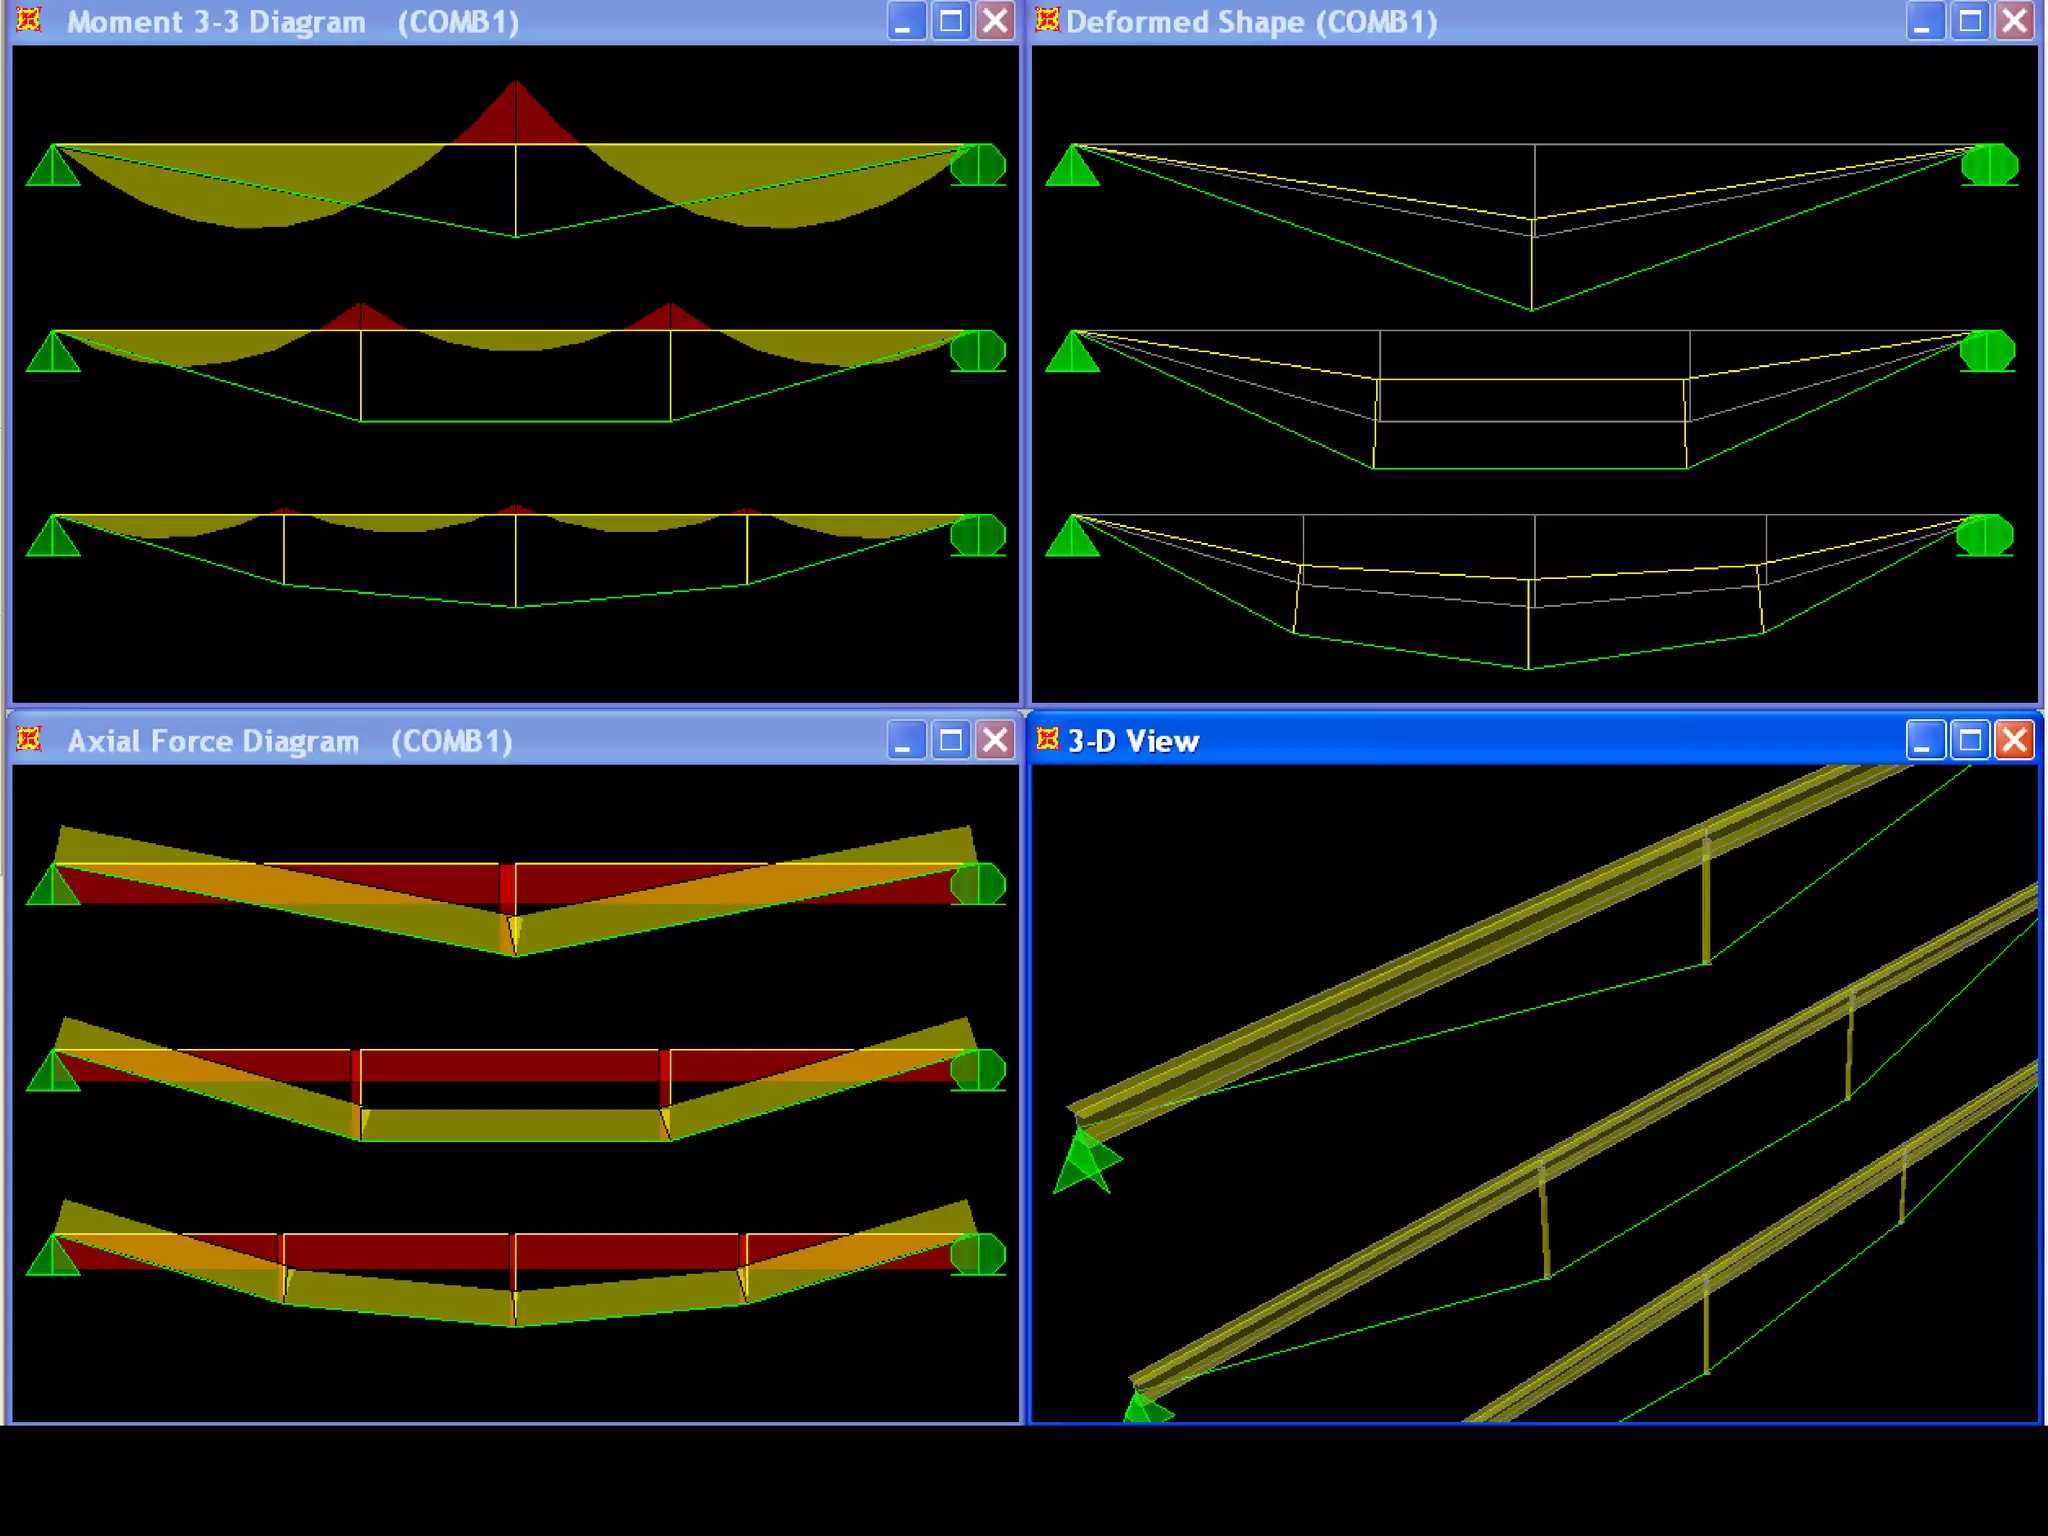
Task: Select top beam's right roller support in Deformed Shape
Action: pos(1989,165)
